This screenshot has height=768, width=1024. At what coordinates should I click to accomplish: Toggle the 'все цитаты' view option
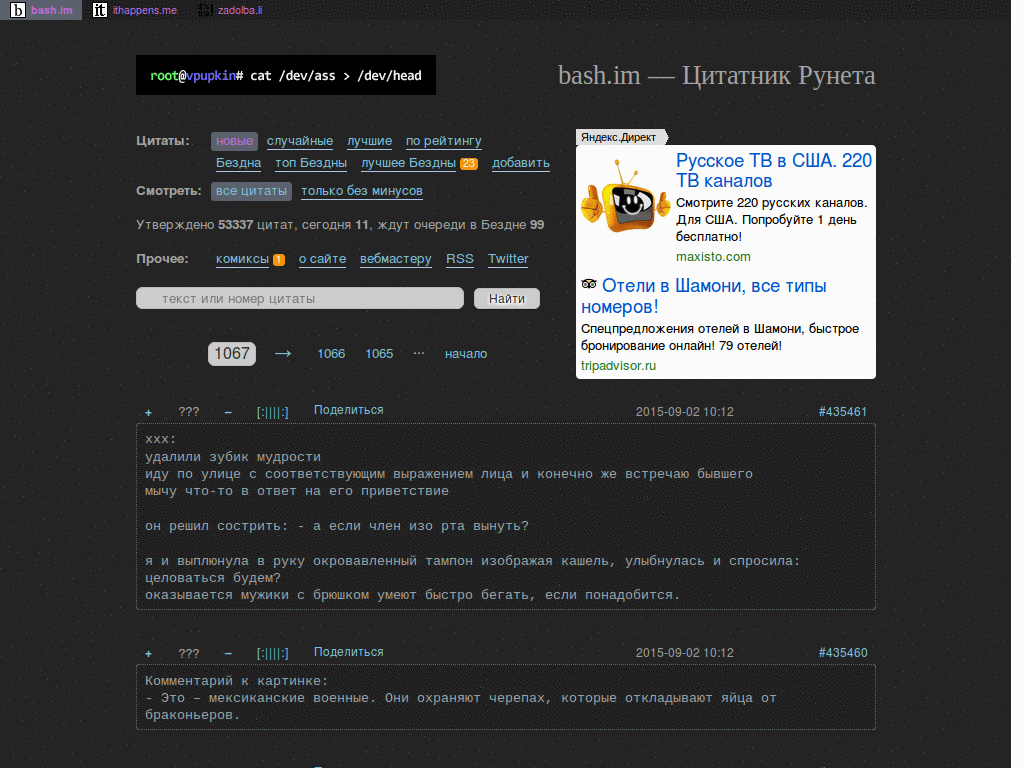251,191
